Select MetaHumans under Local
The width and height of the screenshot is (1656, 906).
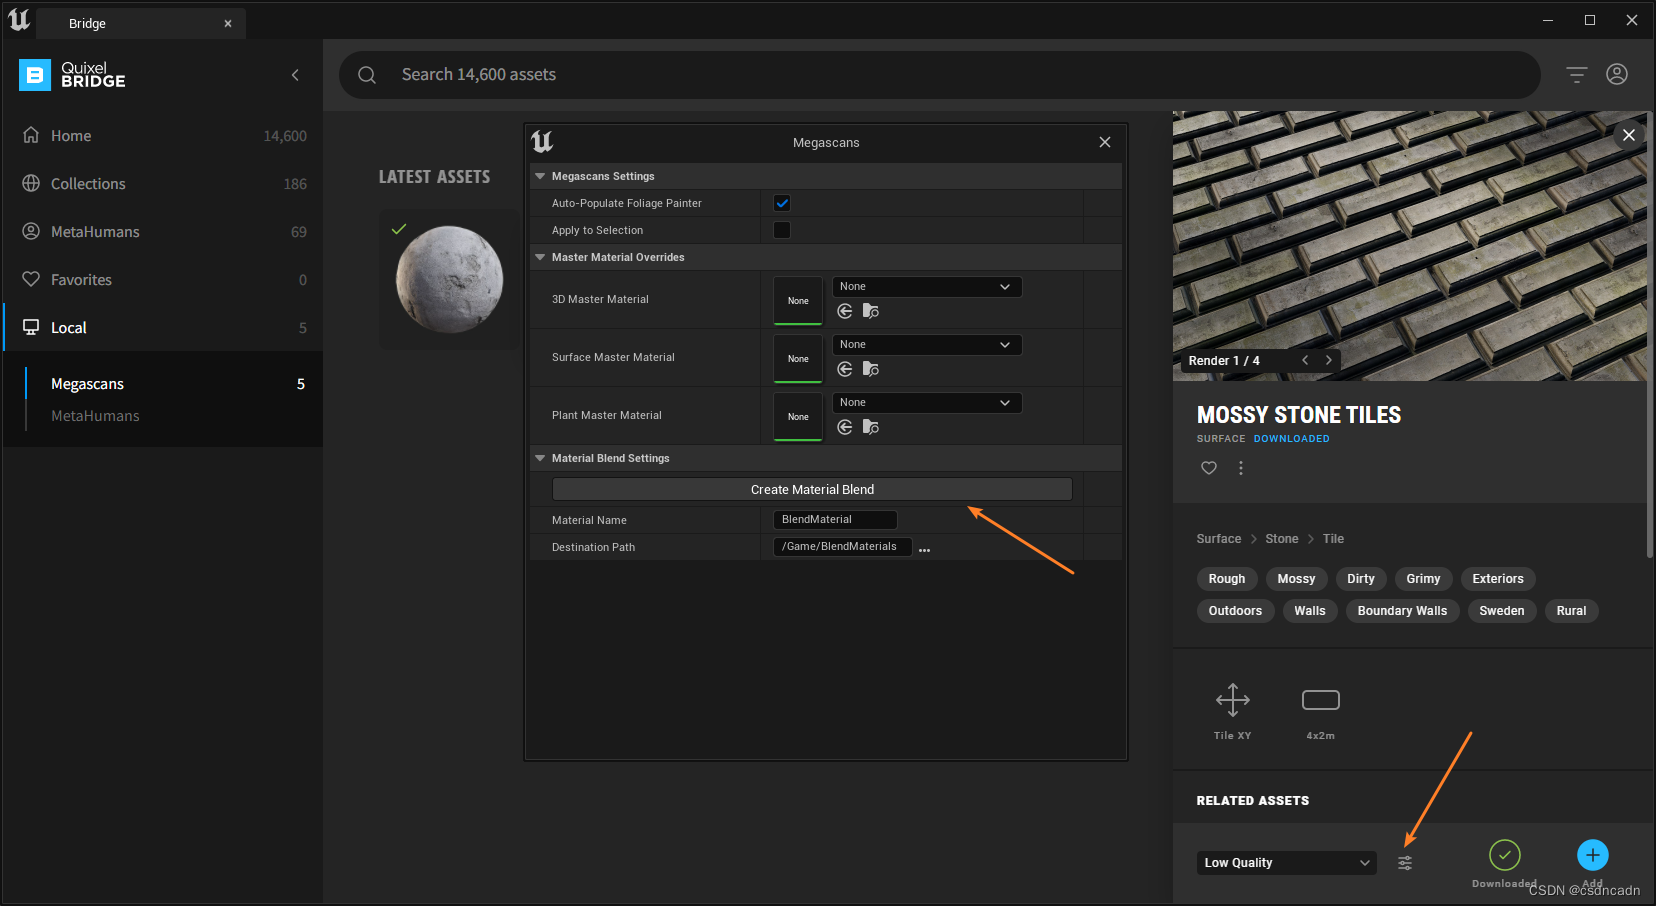95,416
